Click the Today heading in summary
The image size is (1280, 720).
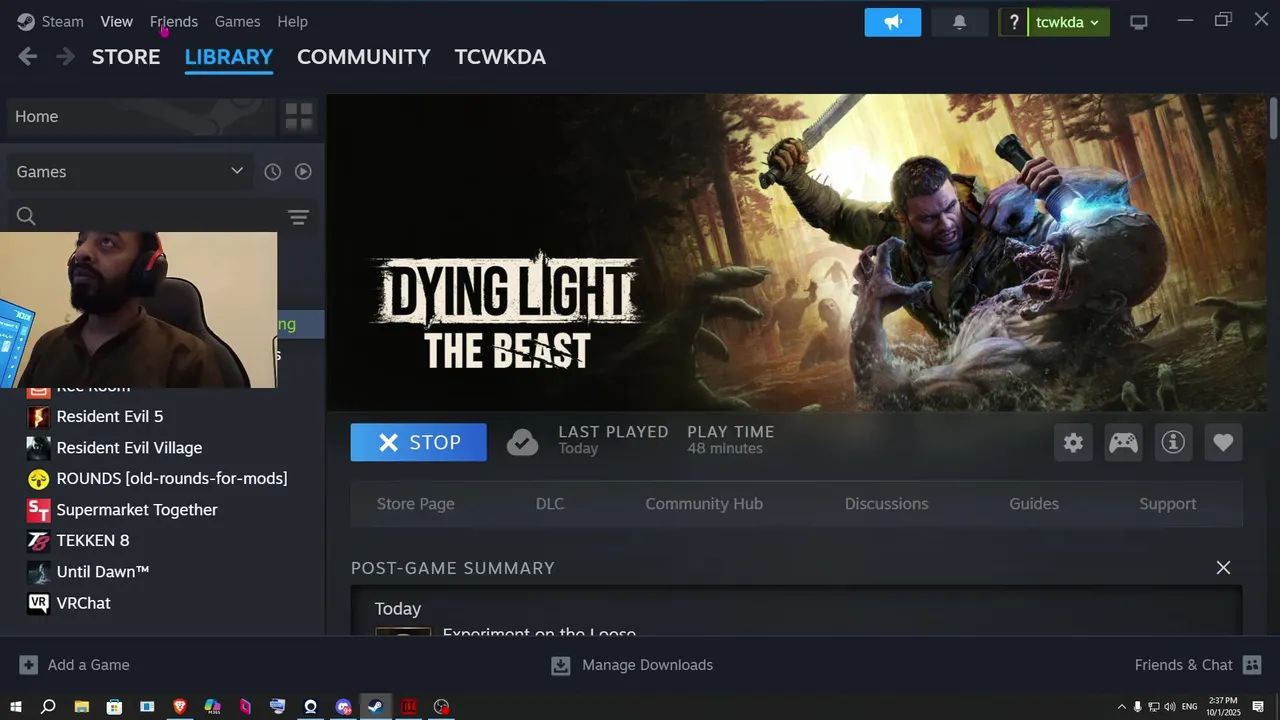pos(398,609)
